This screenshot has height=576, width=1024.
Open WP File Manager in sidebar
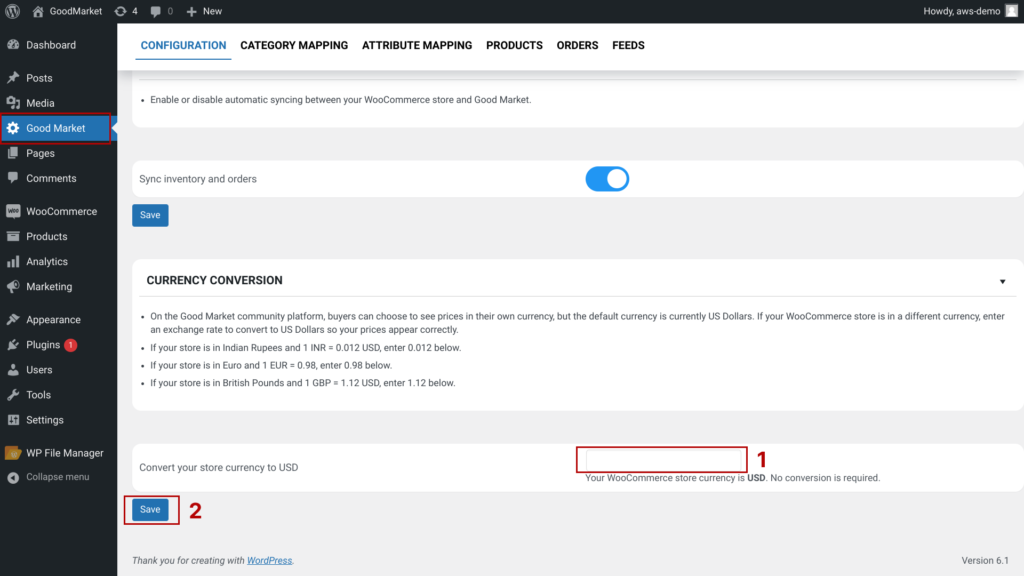pyautogui.click(x=64, y=453)
